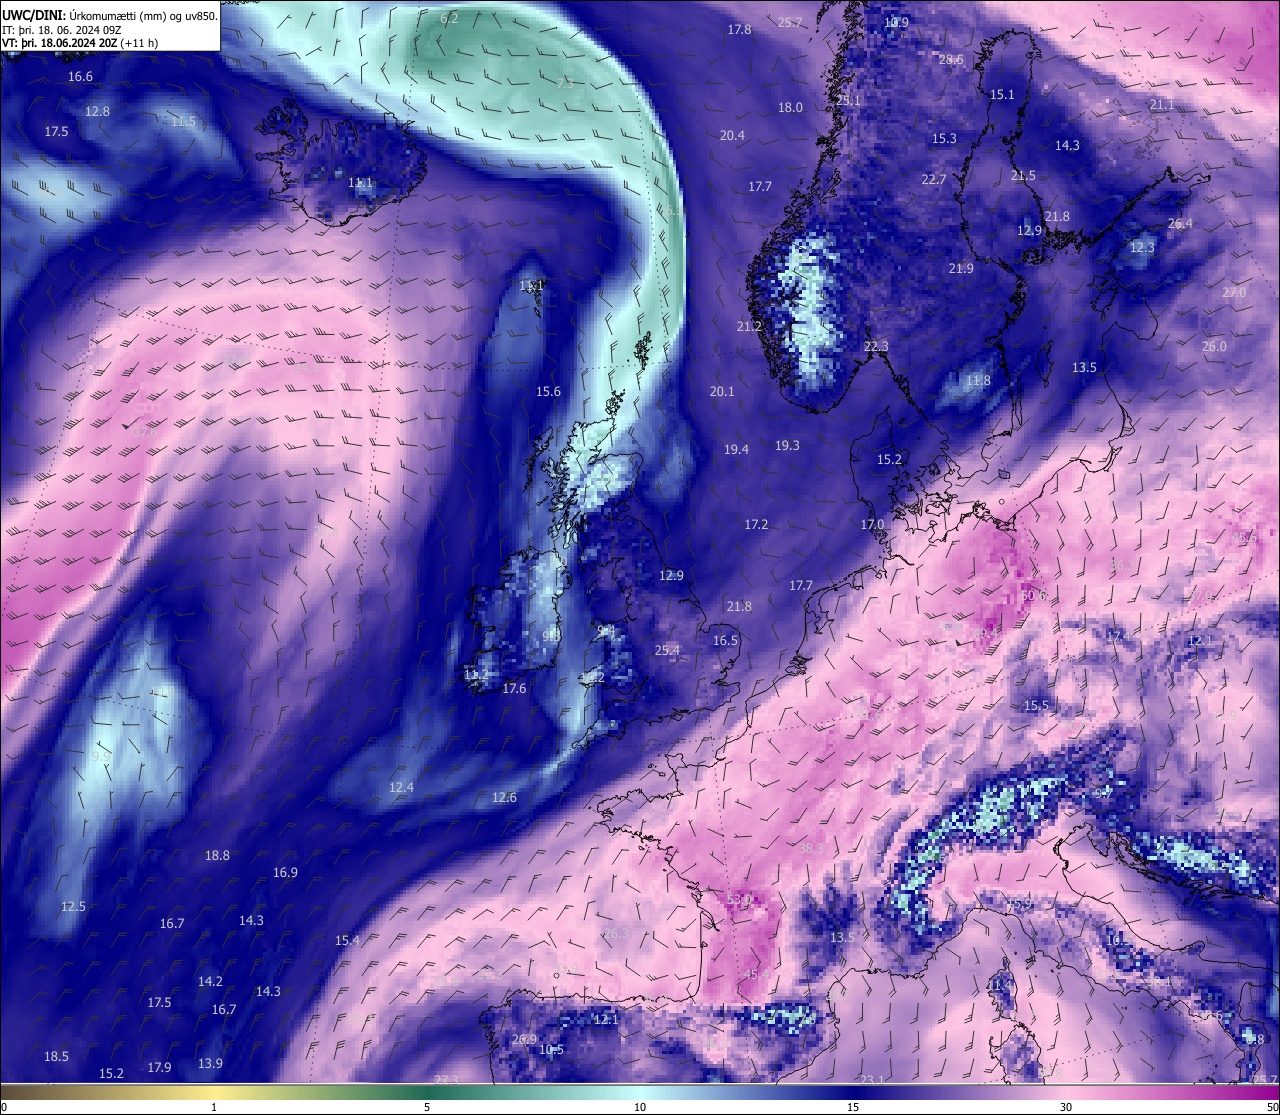Screen dimensions: 1280x1115
Task: Click the UWC/DINI title line in header
Action: [110, 15]
